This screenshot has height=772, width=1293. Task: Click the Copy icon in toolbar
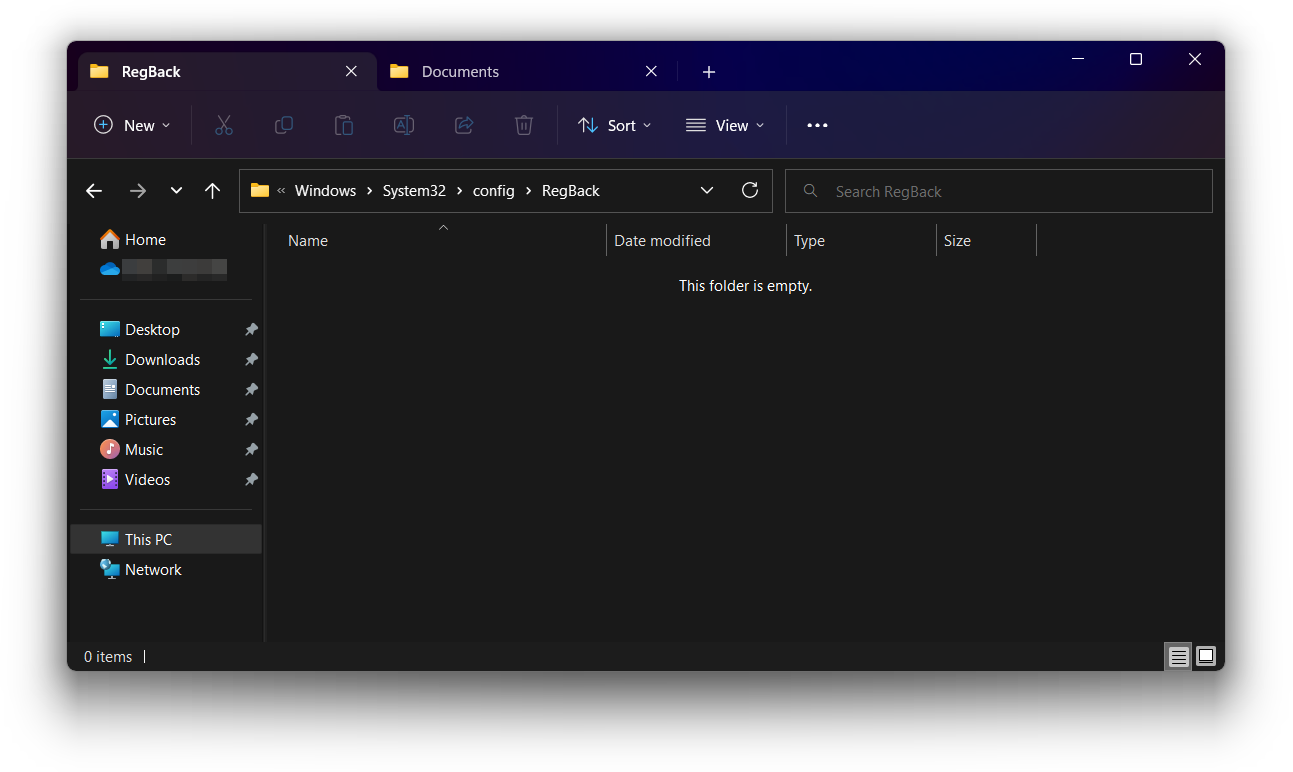(x=284, y=125)
